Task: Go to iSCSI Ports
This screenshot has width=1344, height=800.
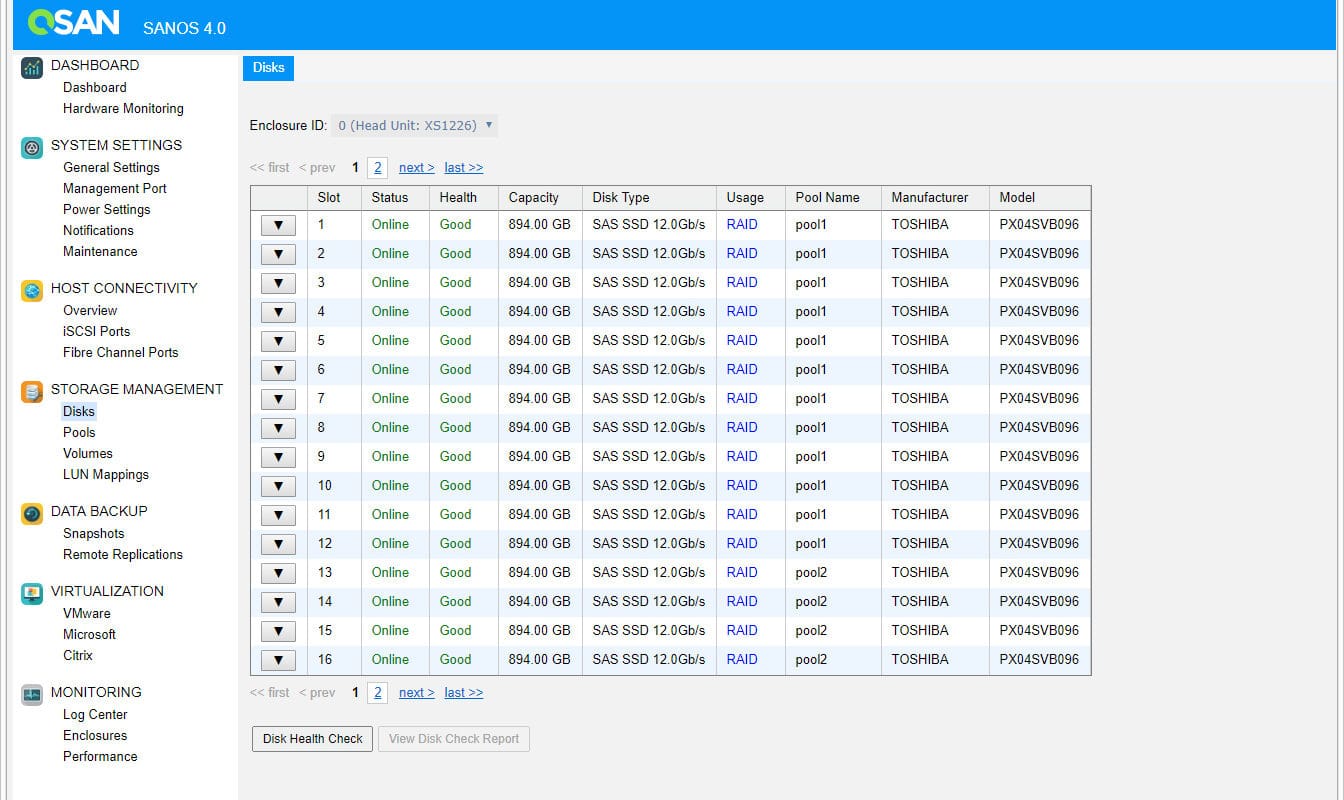Action: coord(97,331)
